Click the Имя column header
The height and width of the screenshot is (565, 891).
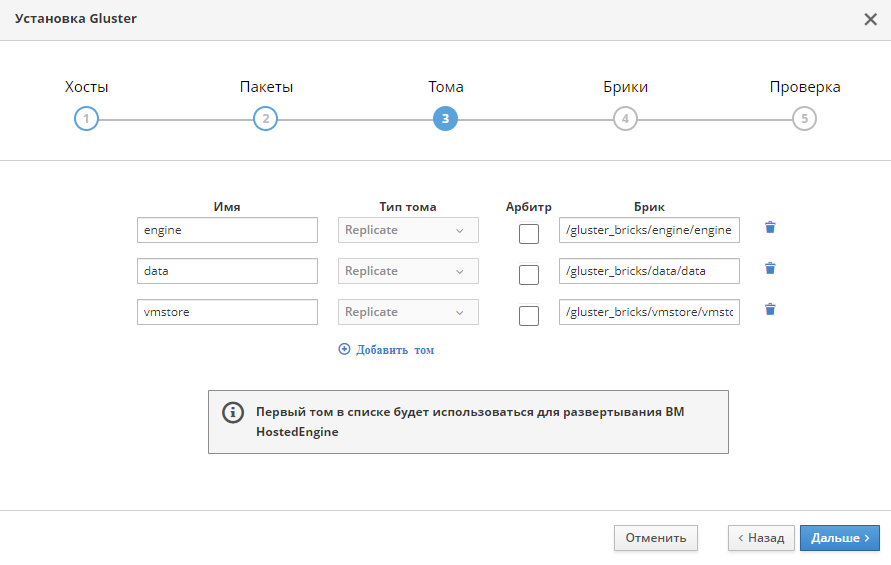click(227, 207)
